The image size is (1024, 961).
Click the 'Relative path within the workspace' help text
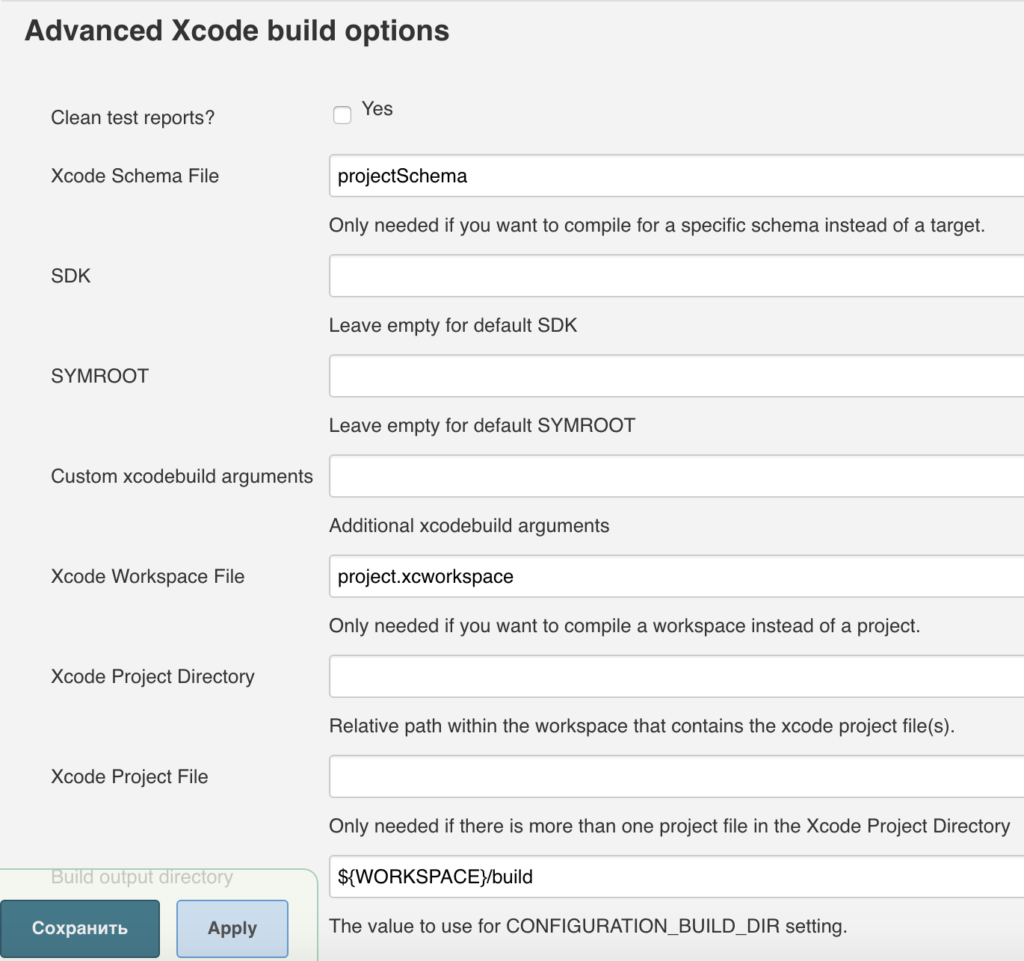[x=642, y=726]
